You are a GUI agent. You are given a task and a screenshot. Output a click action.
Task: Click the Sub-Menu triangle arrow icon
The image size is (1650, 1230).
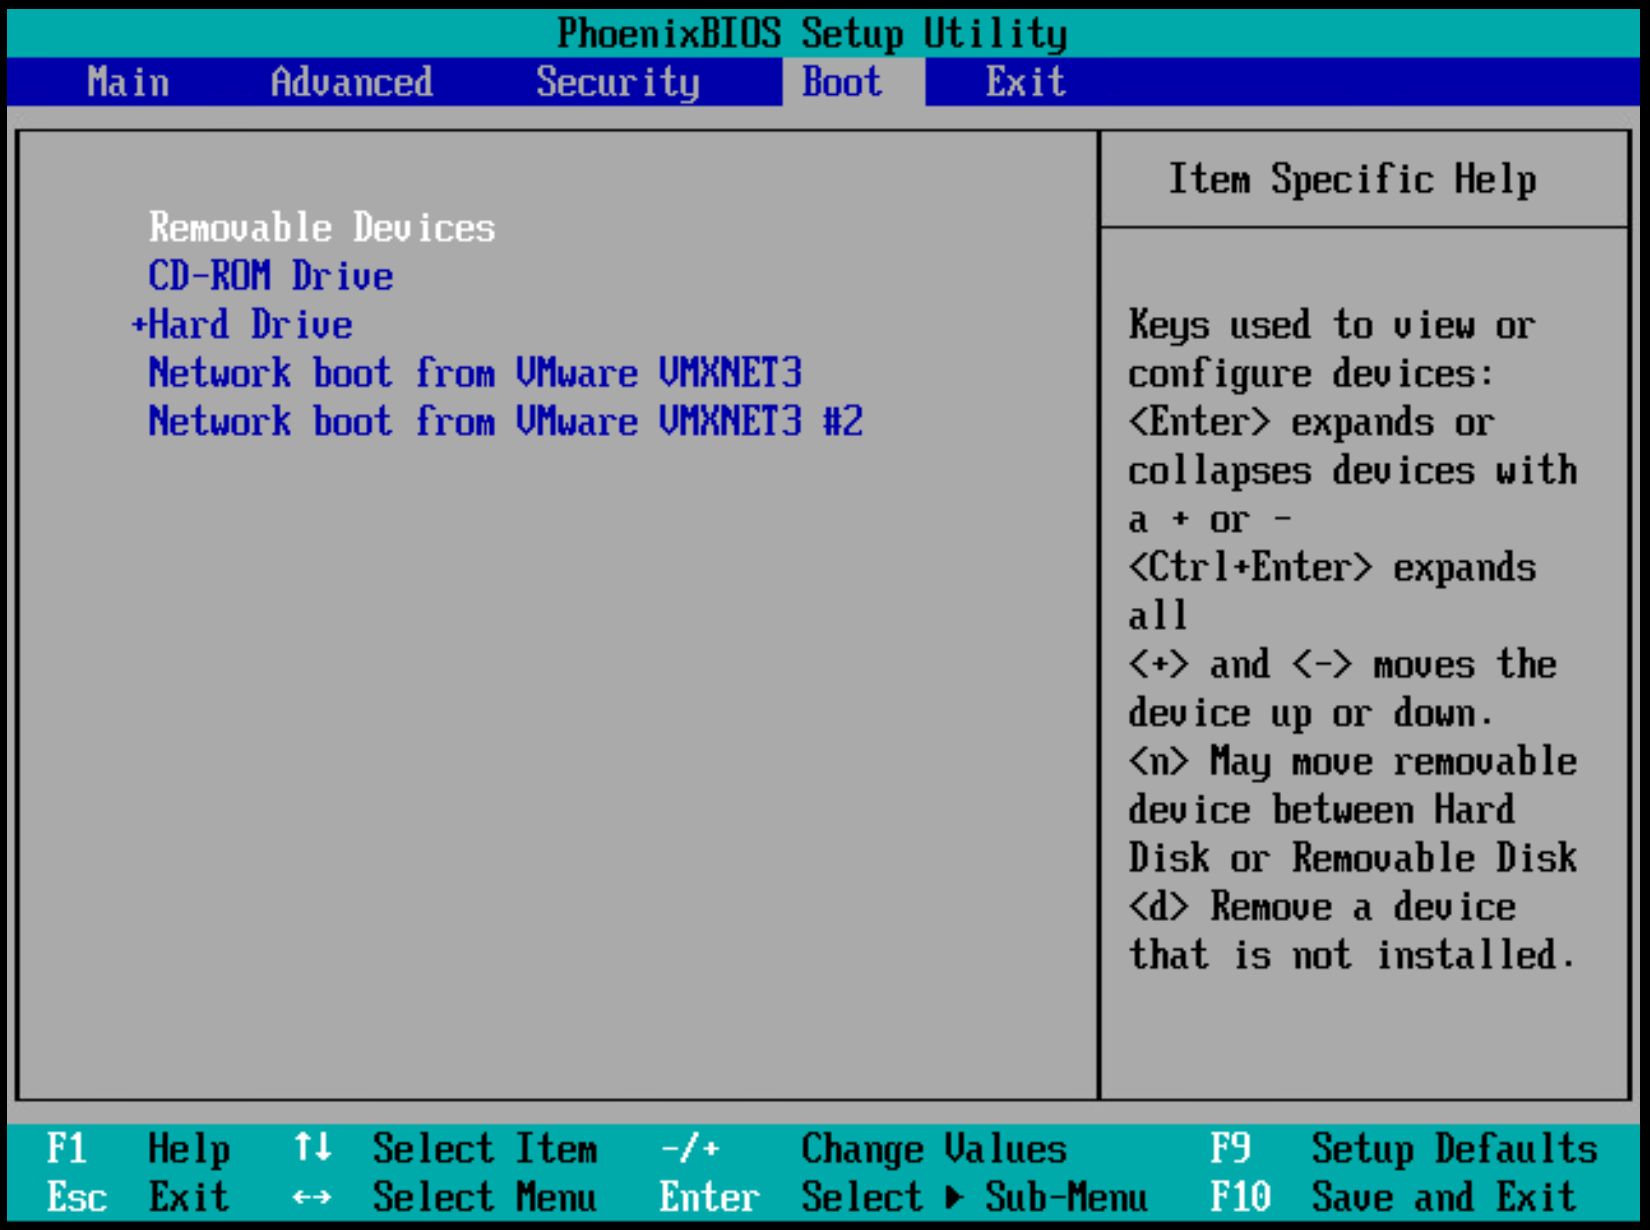[954, 1197]
